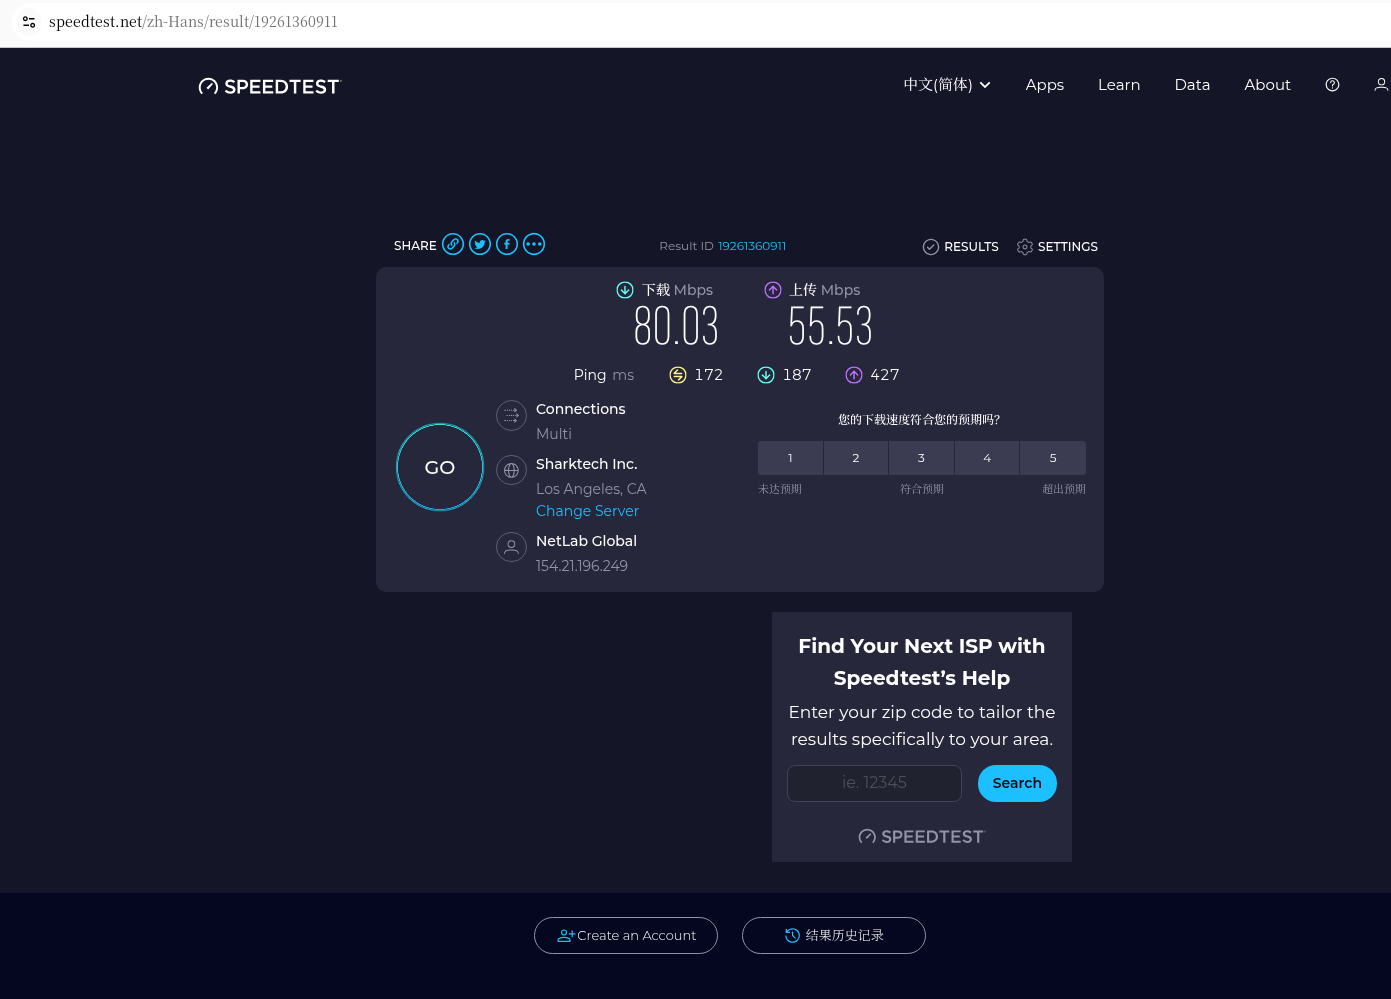
Task: Open the About menu
Action: 1267,85
